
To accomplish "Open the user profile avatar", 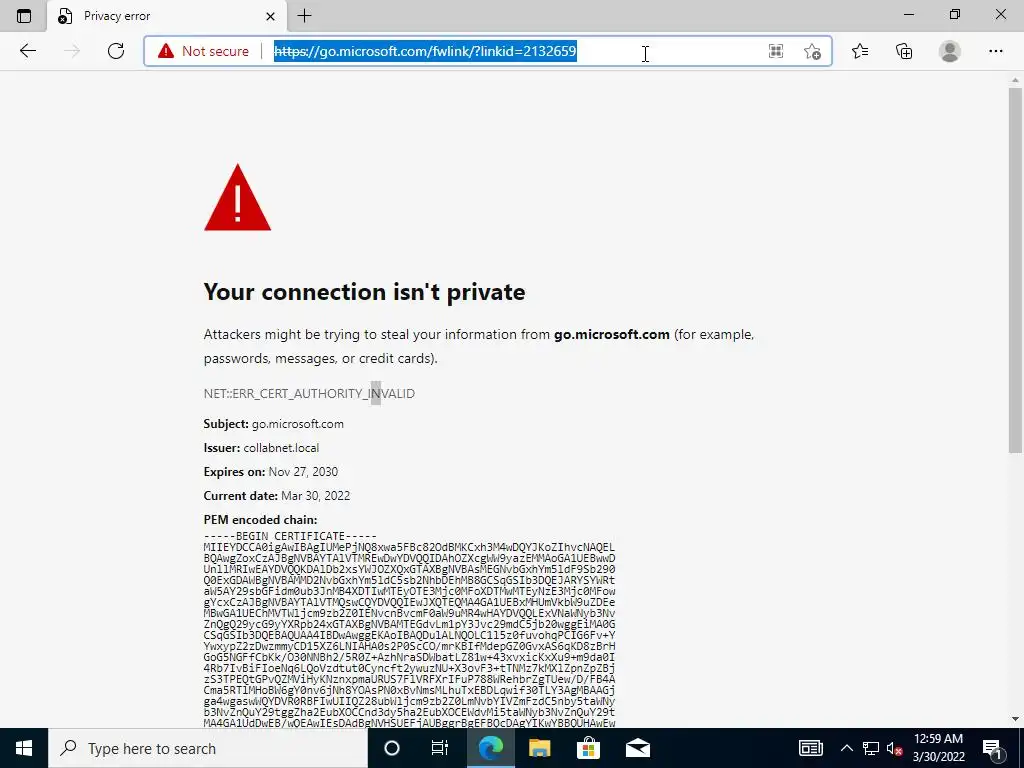I will click(x=950, y=51).
